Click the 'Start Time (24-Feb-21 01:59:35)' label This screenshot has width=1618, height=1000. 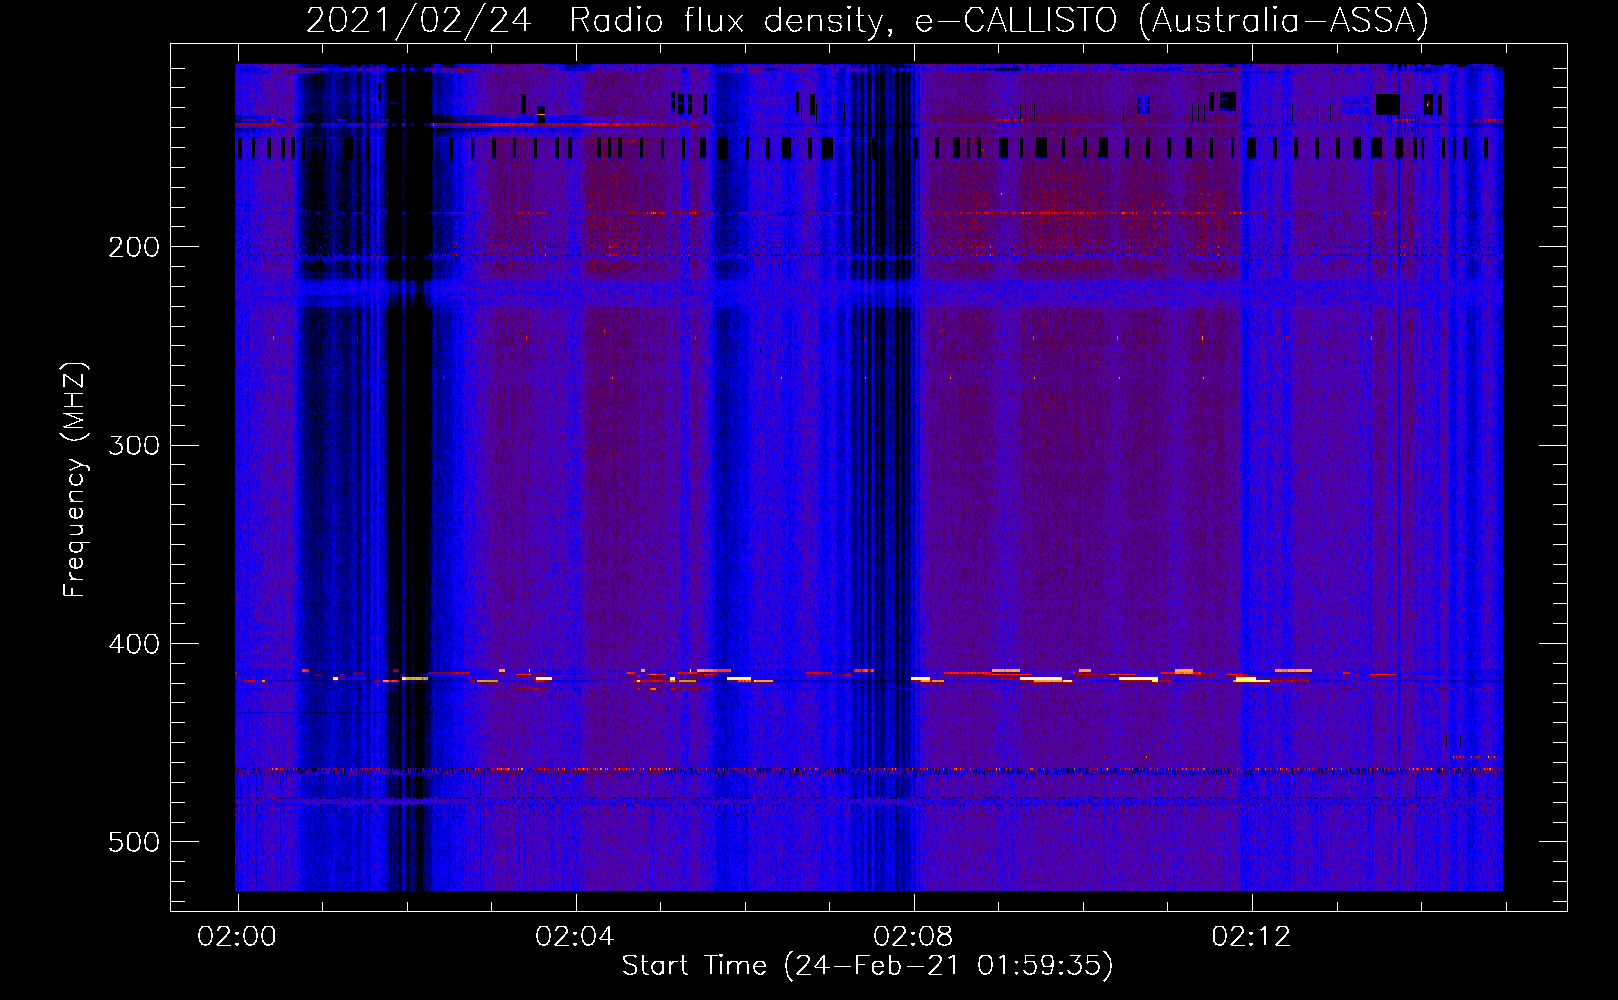pos(867,966)
